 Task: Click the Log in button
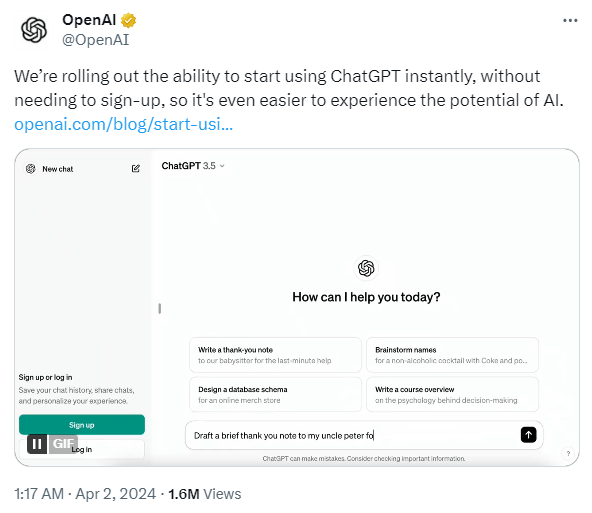[82, 449]
